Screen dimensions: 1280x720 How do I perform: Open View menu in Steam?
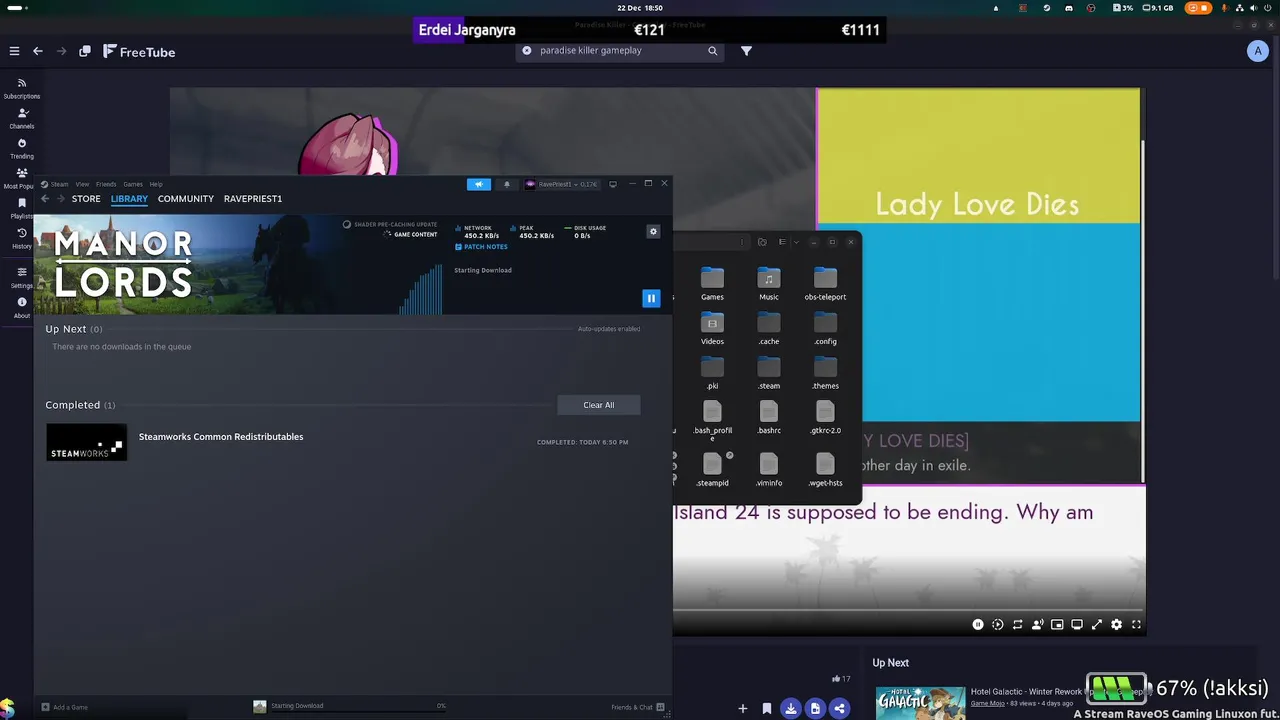(x=82, y=184)
